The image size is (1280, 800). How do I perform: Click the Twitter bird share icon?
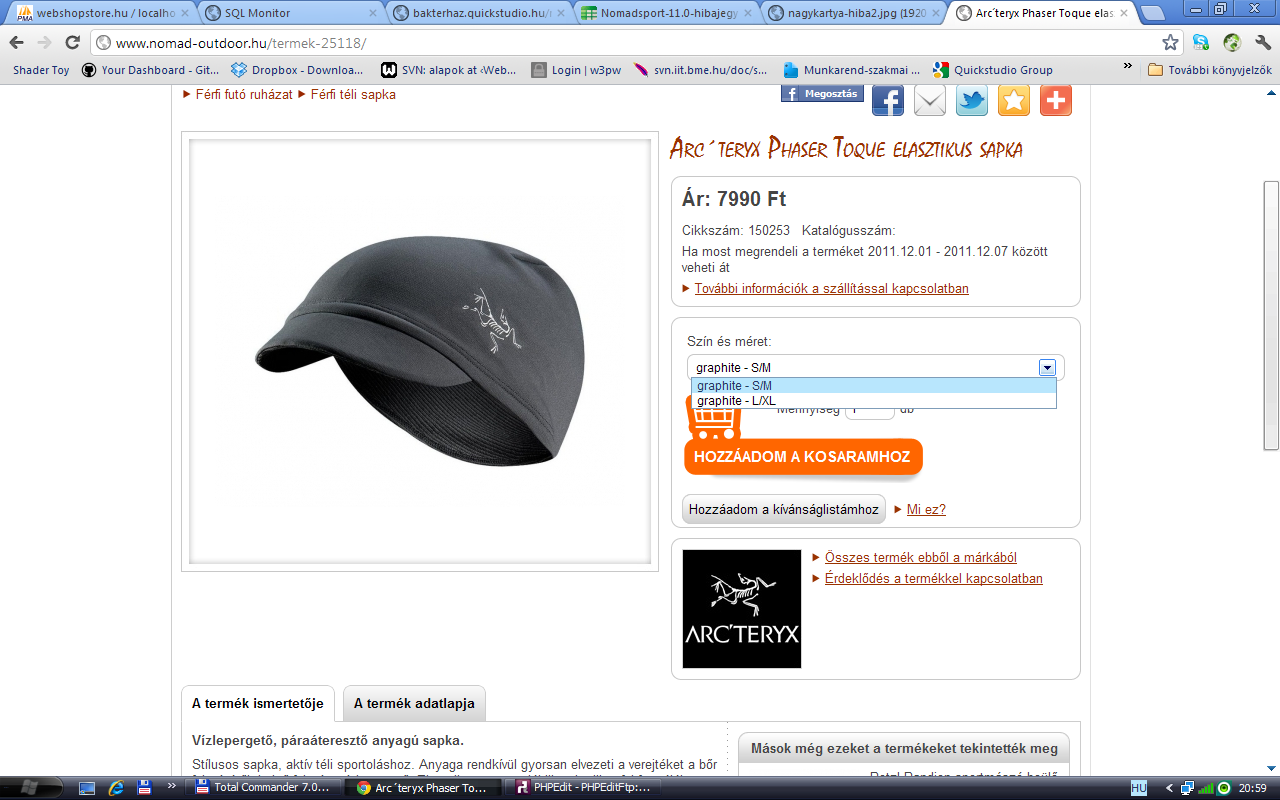coord(971,101)
